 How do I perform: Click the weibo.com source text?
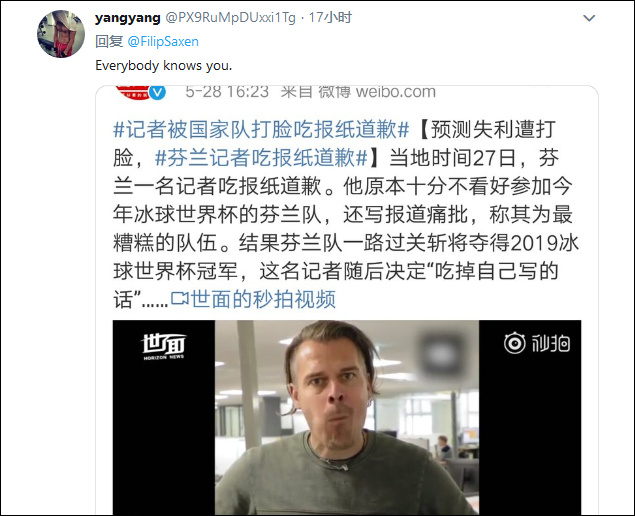pyautogui.click(x=396, y=92)
